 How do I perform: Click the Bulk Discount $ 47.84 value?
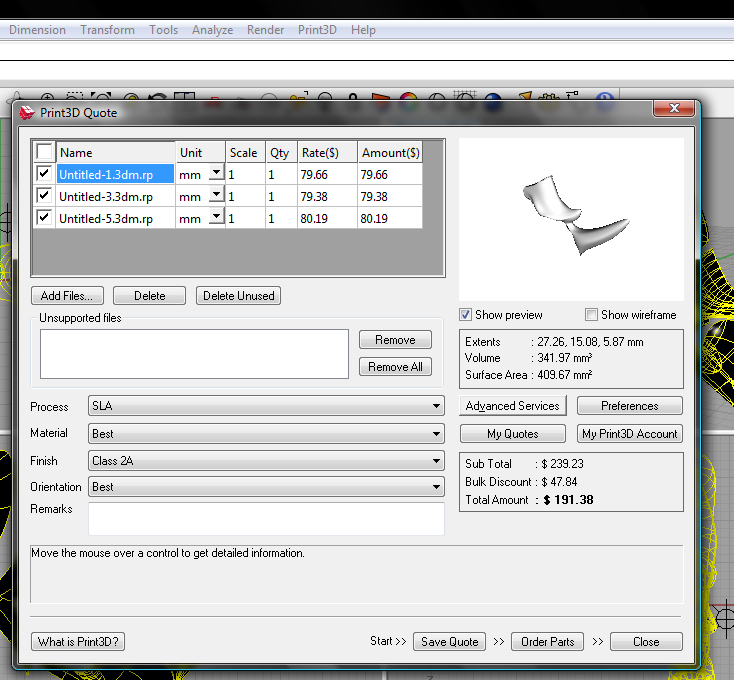pos(559,482)
